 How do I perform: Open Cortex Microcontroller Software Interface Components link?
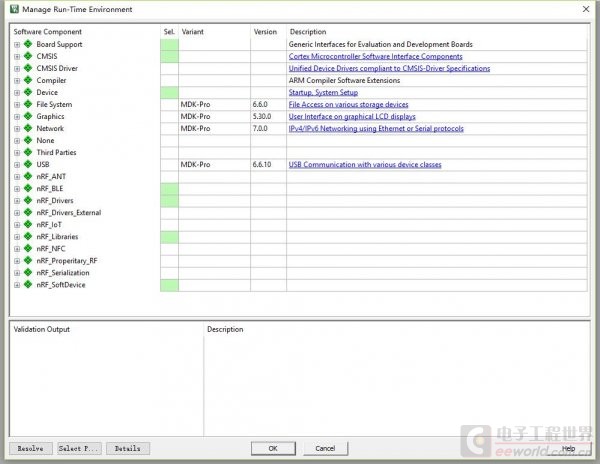[375, 56]
